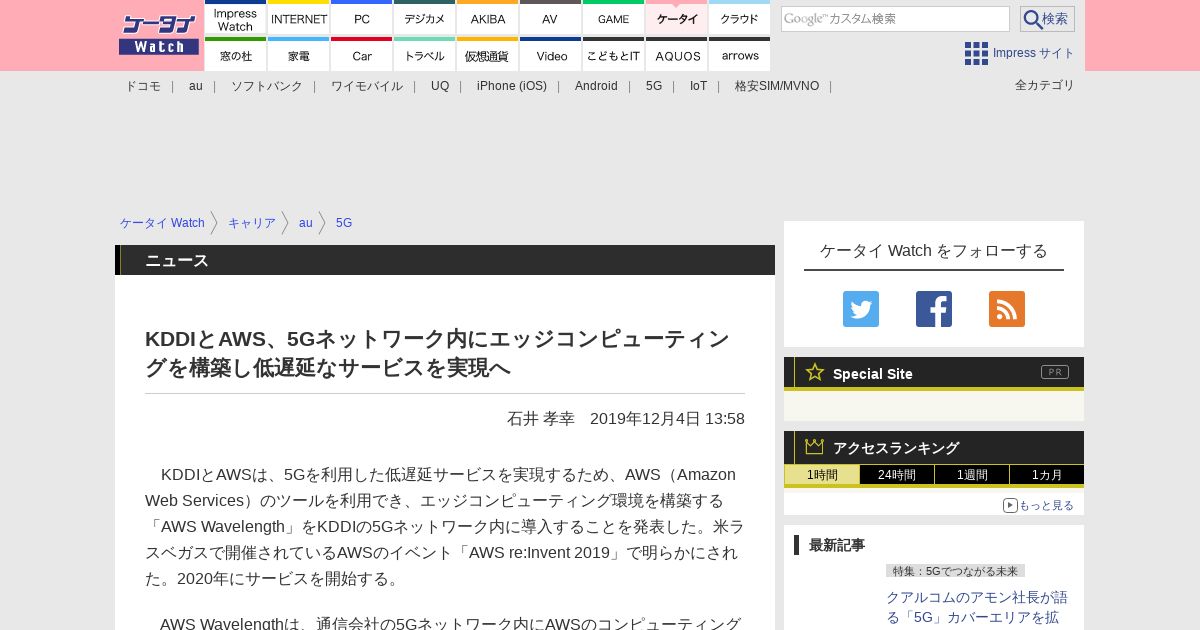The image size is (1200, 630).
Task: Select the 1時間 ranking tab
Action: [x=822, y=475]
